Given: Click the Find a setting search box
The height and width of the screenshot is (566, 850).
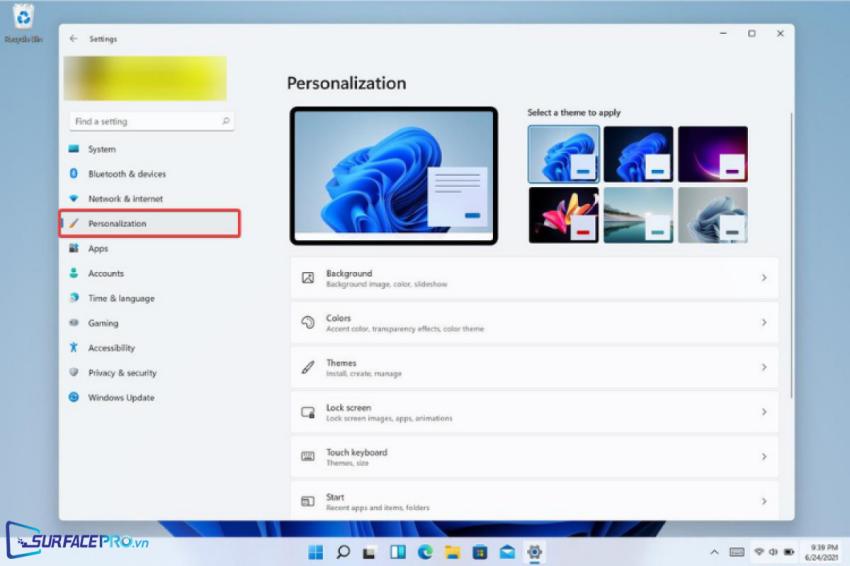Looking at the screenshot, I should coord(152,121).
